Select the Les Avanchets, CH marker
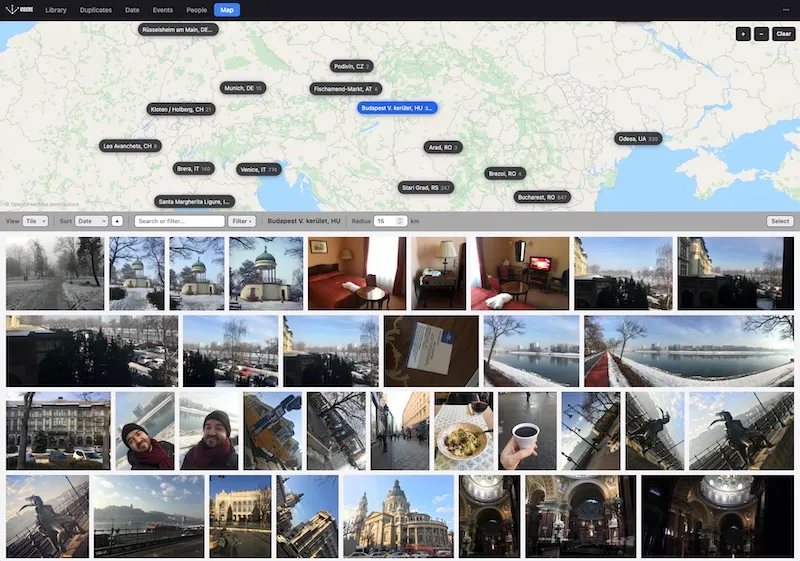 [130, 146]
